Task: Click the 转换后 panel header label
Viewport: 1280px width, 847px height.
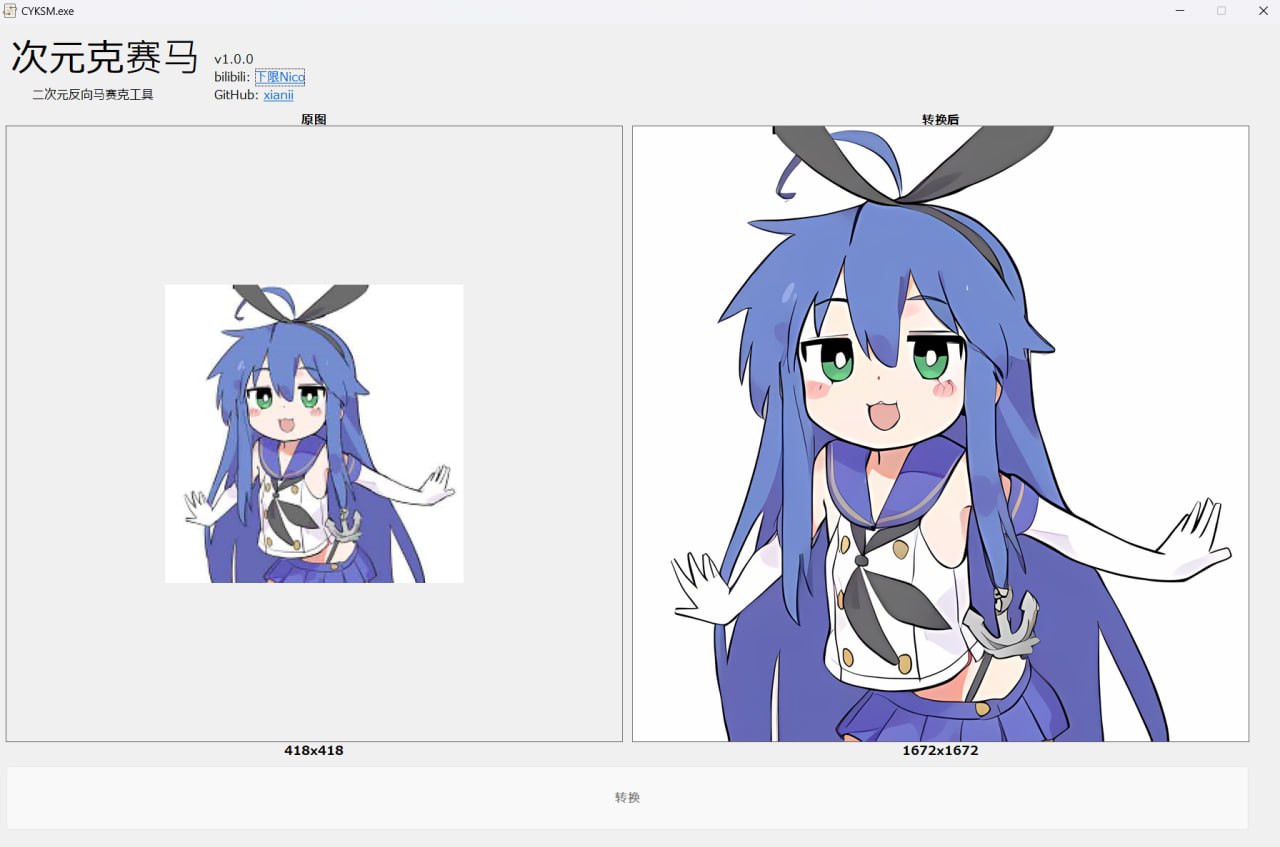Action: pyautogui.click(x=940, y=119)
